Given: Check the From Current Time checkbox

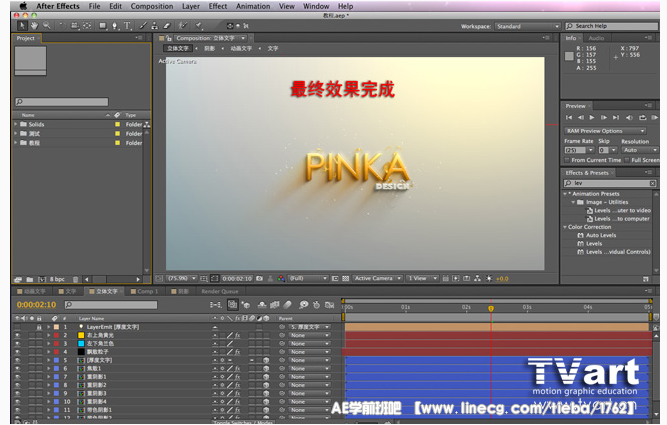Looking at the screenshot, I should coord(567,160).
